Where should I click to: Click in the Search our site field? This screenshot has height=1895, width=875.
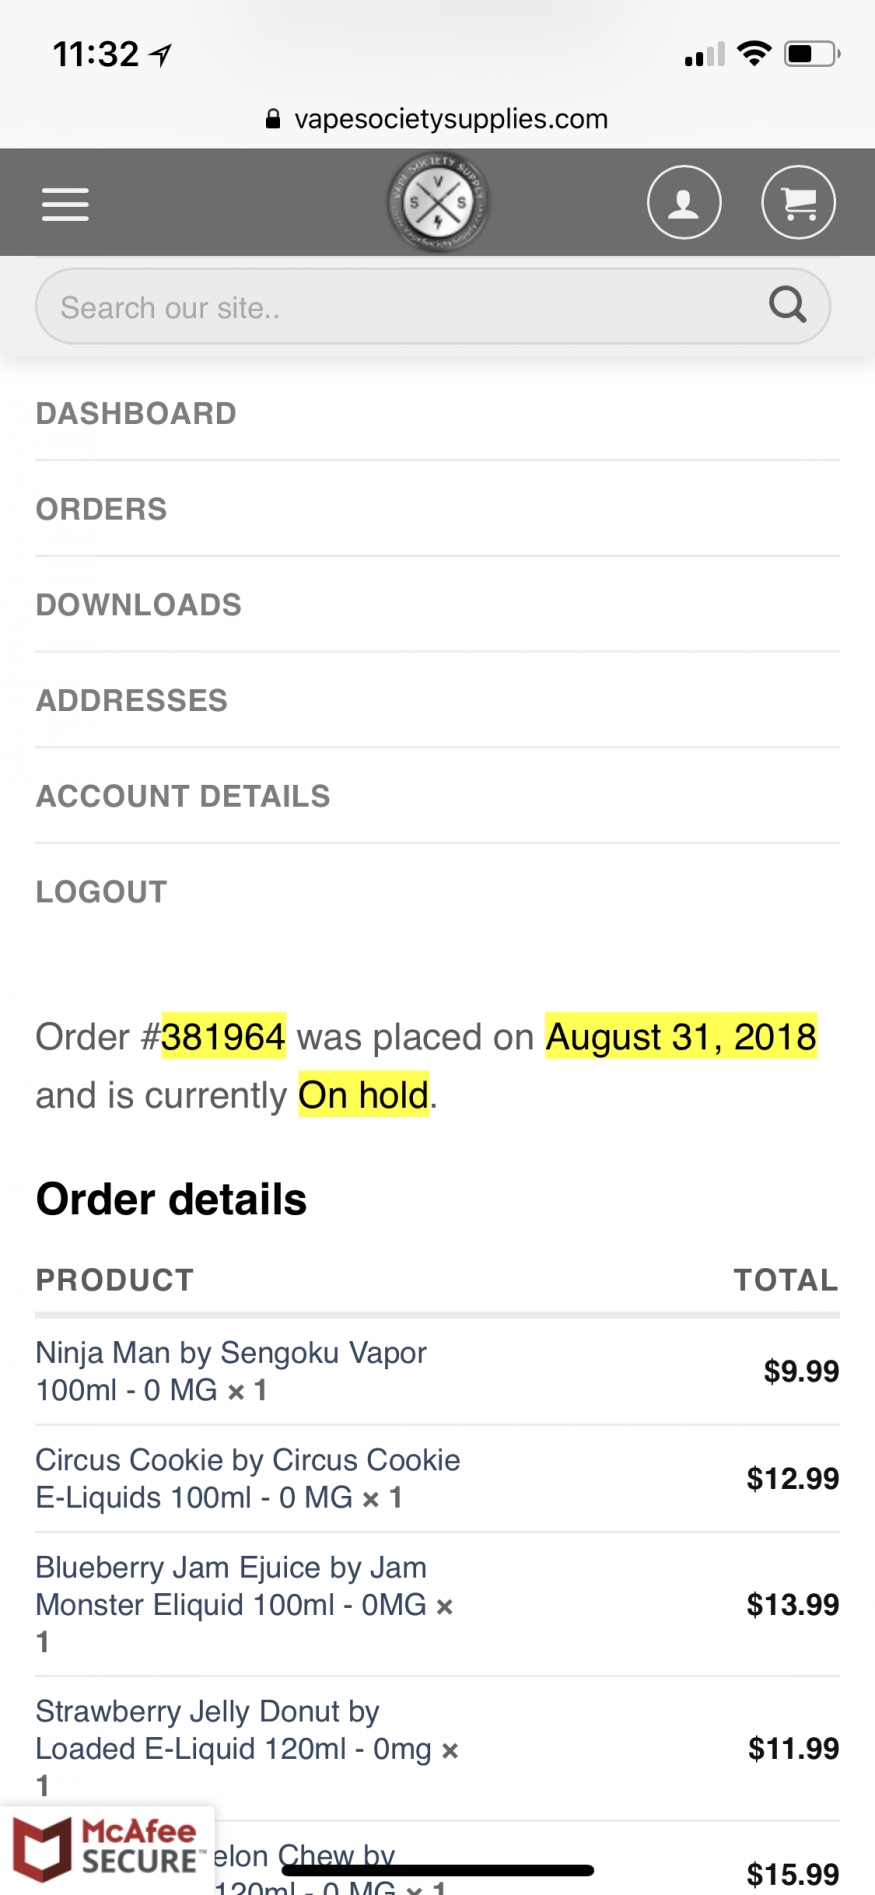pyautogui.click(x=400, y=307)
